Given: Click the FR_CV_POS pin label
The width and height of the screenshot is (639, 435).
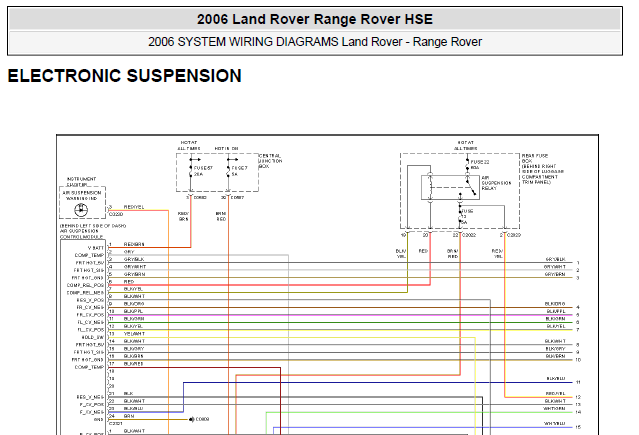Looking at the screenshot, I should point(90,315).
